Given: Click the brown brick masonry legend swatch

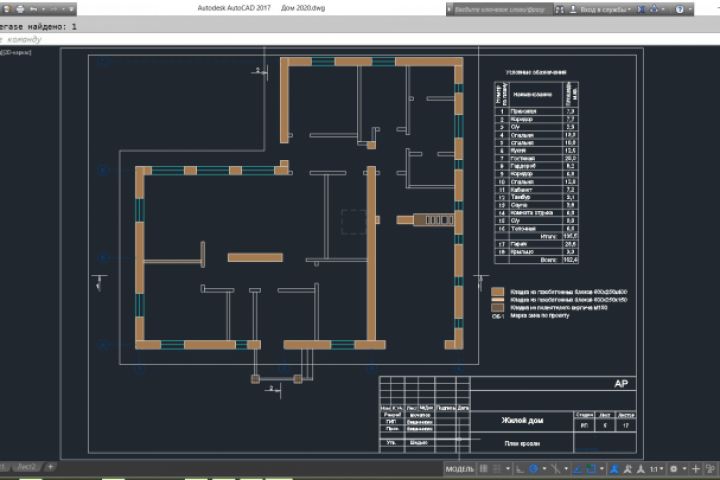Looking at the screenshot, I should [x=498, y=307].
